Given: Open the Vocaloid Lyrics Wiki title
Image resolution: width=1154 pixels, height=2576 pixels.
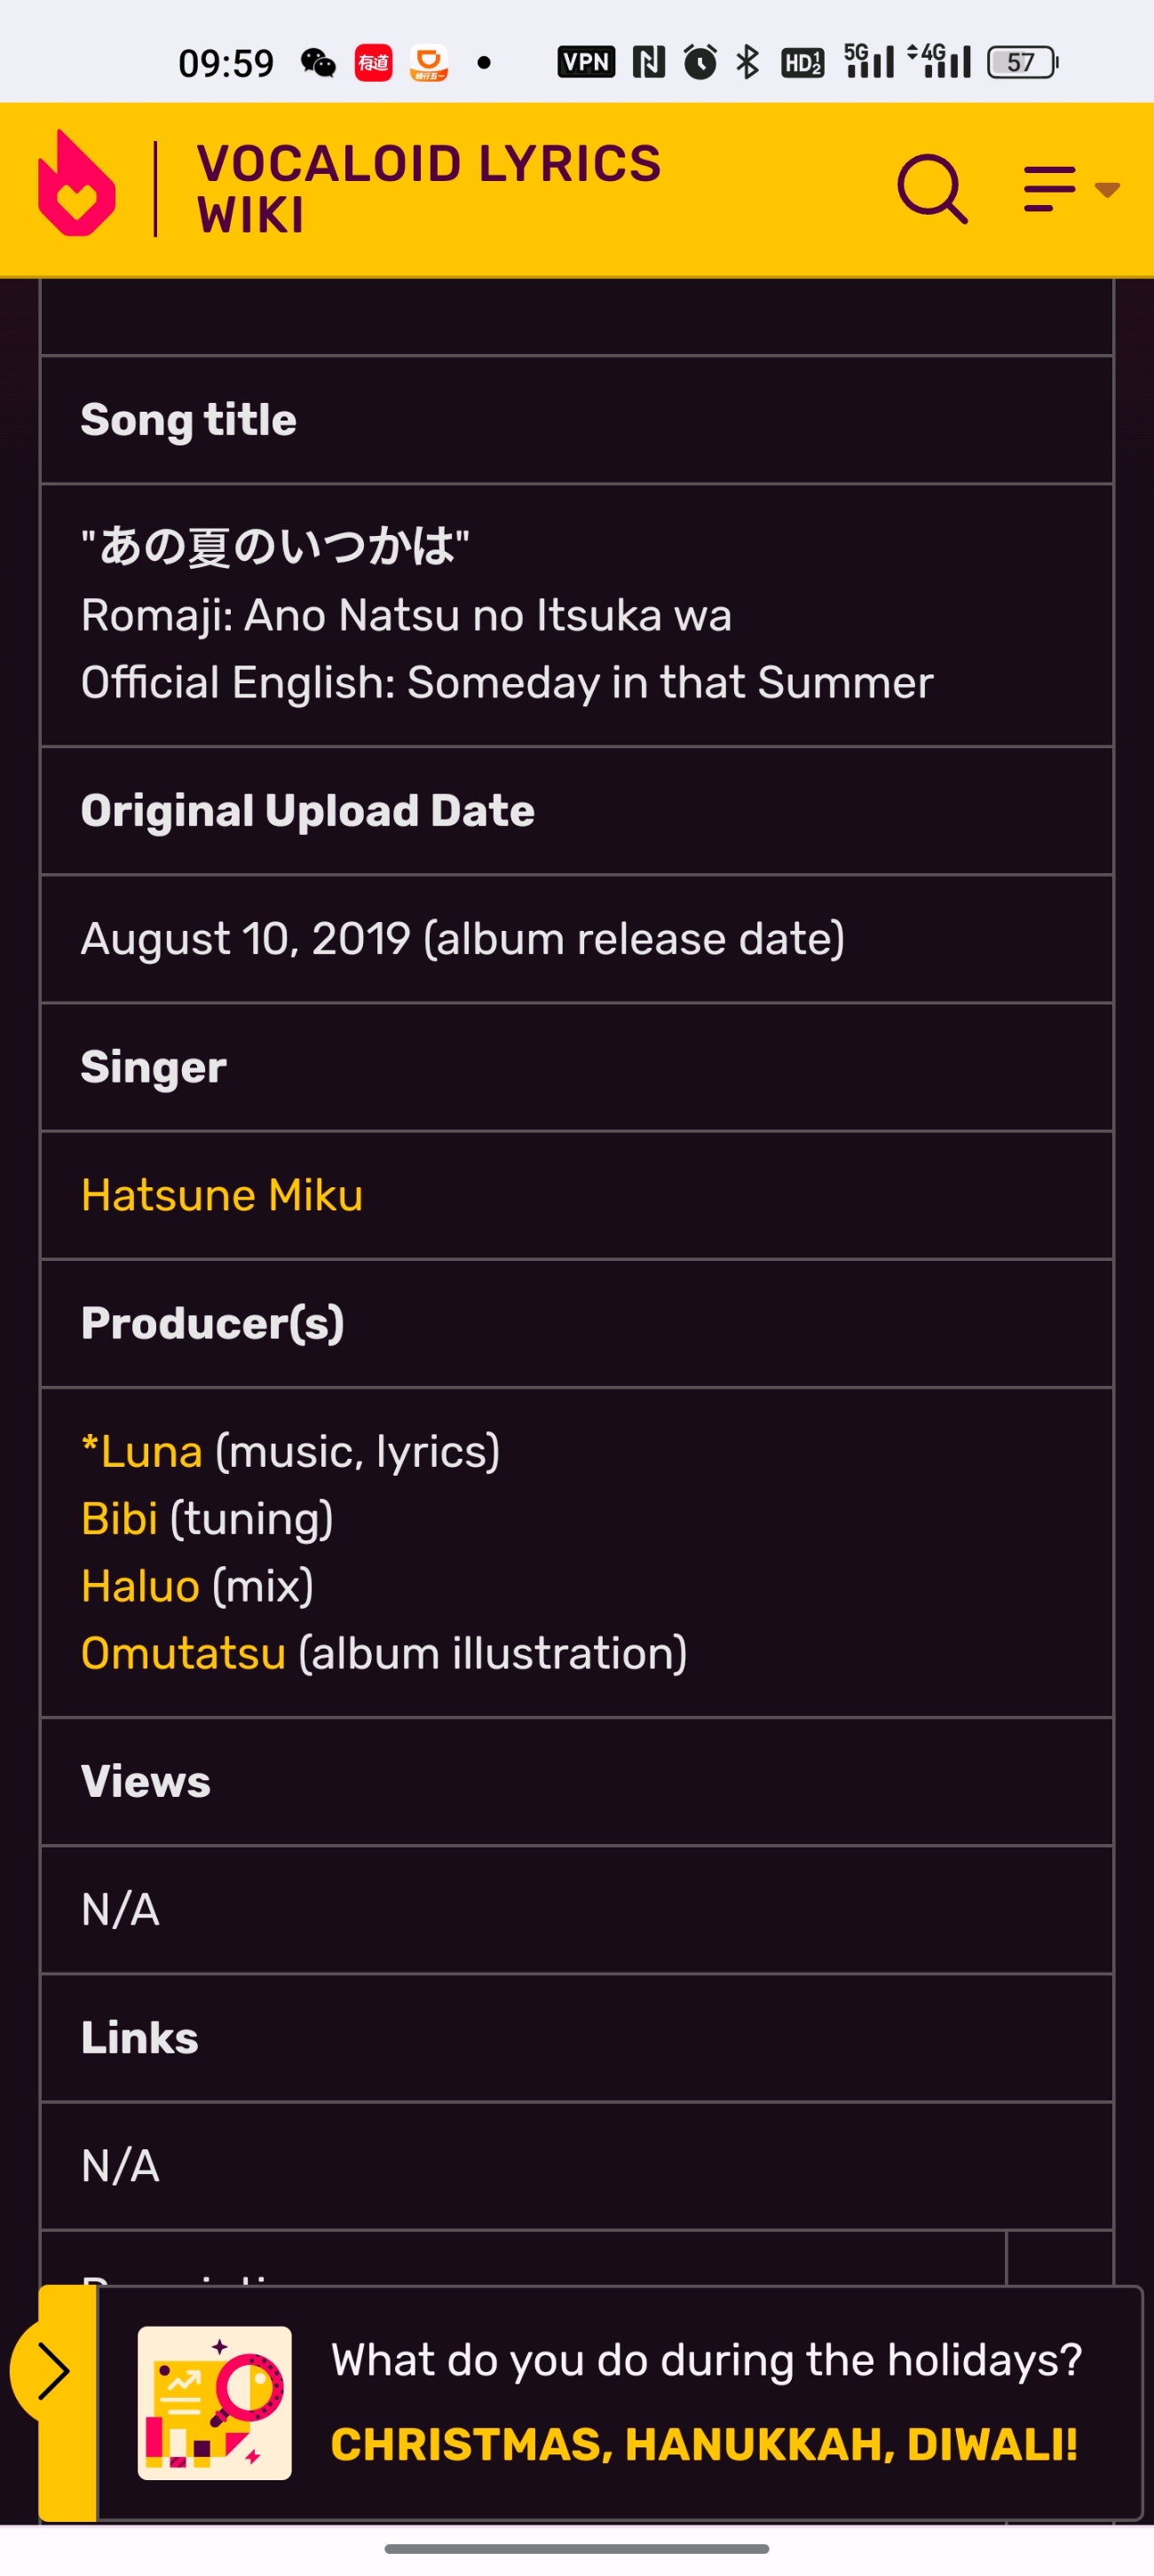Looking at the screenshot, I should (x=429, y=189).
